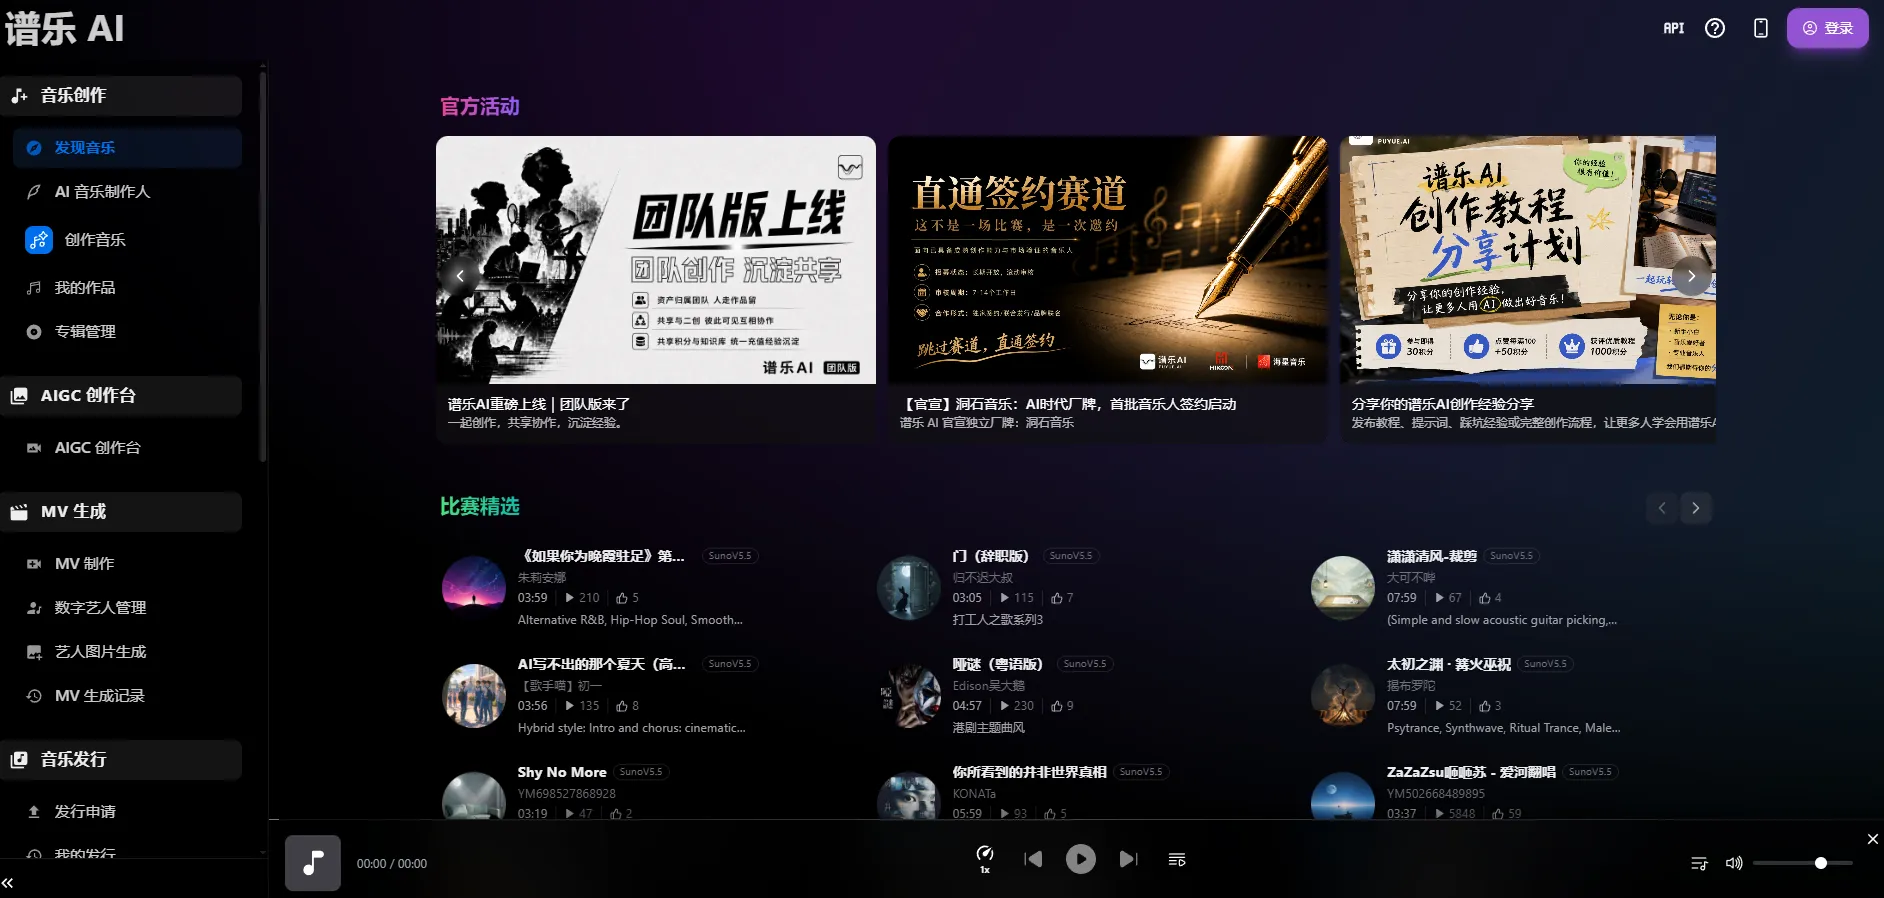Show next banner with right carousel arrow
This screenshot has height=898, width=1884.
tap(1692, 275)
